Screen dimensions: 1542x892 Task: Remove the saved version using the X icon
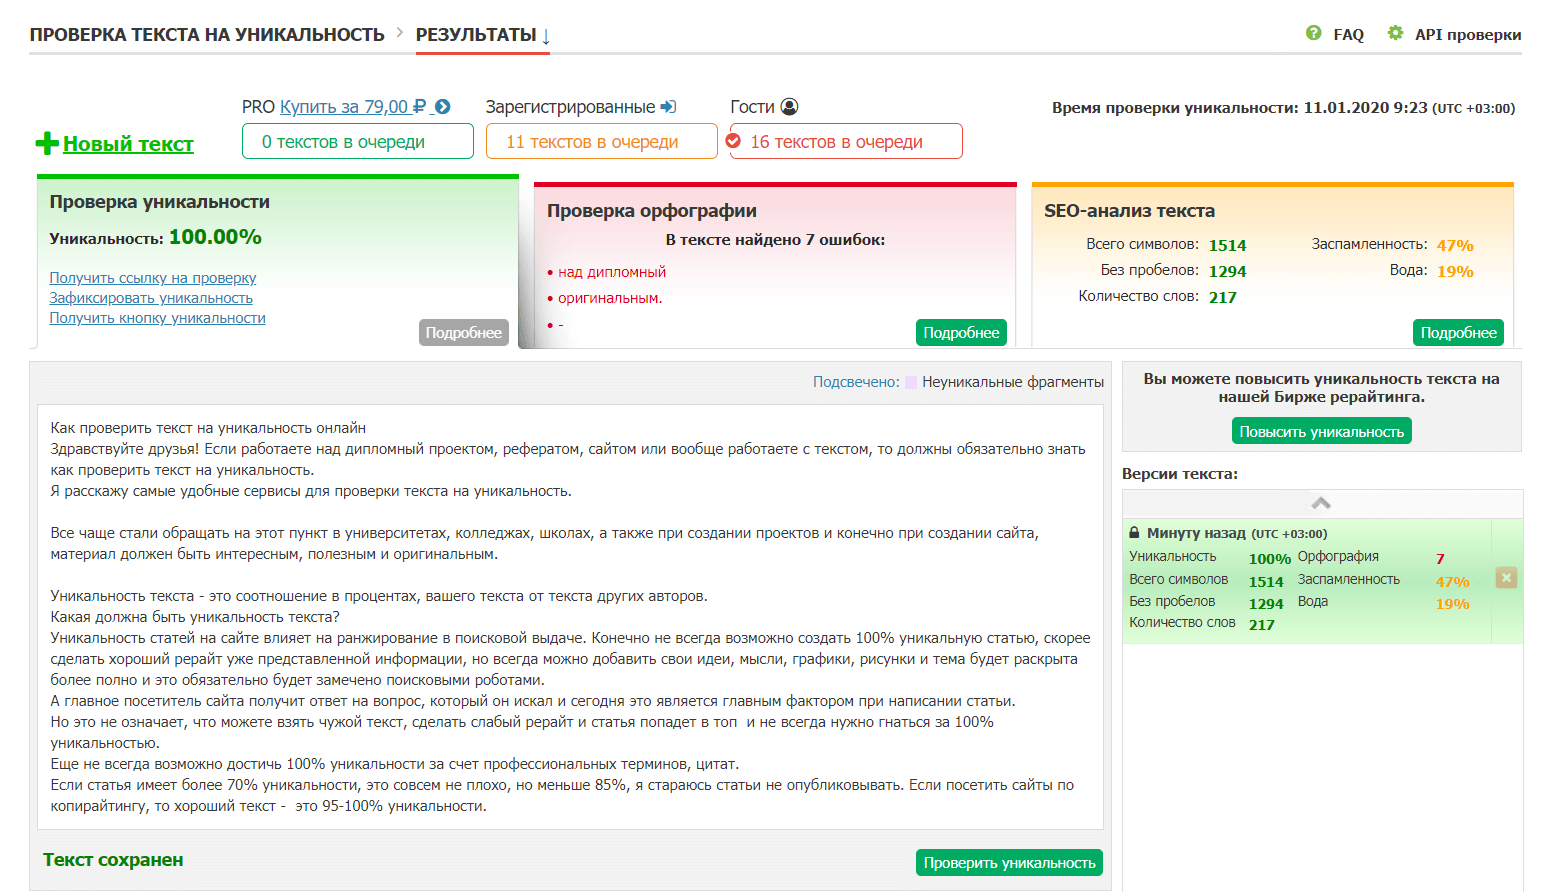coord(1506,578)
